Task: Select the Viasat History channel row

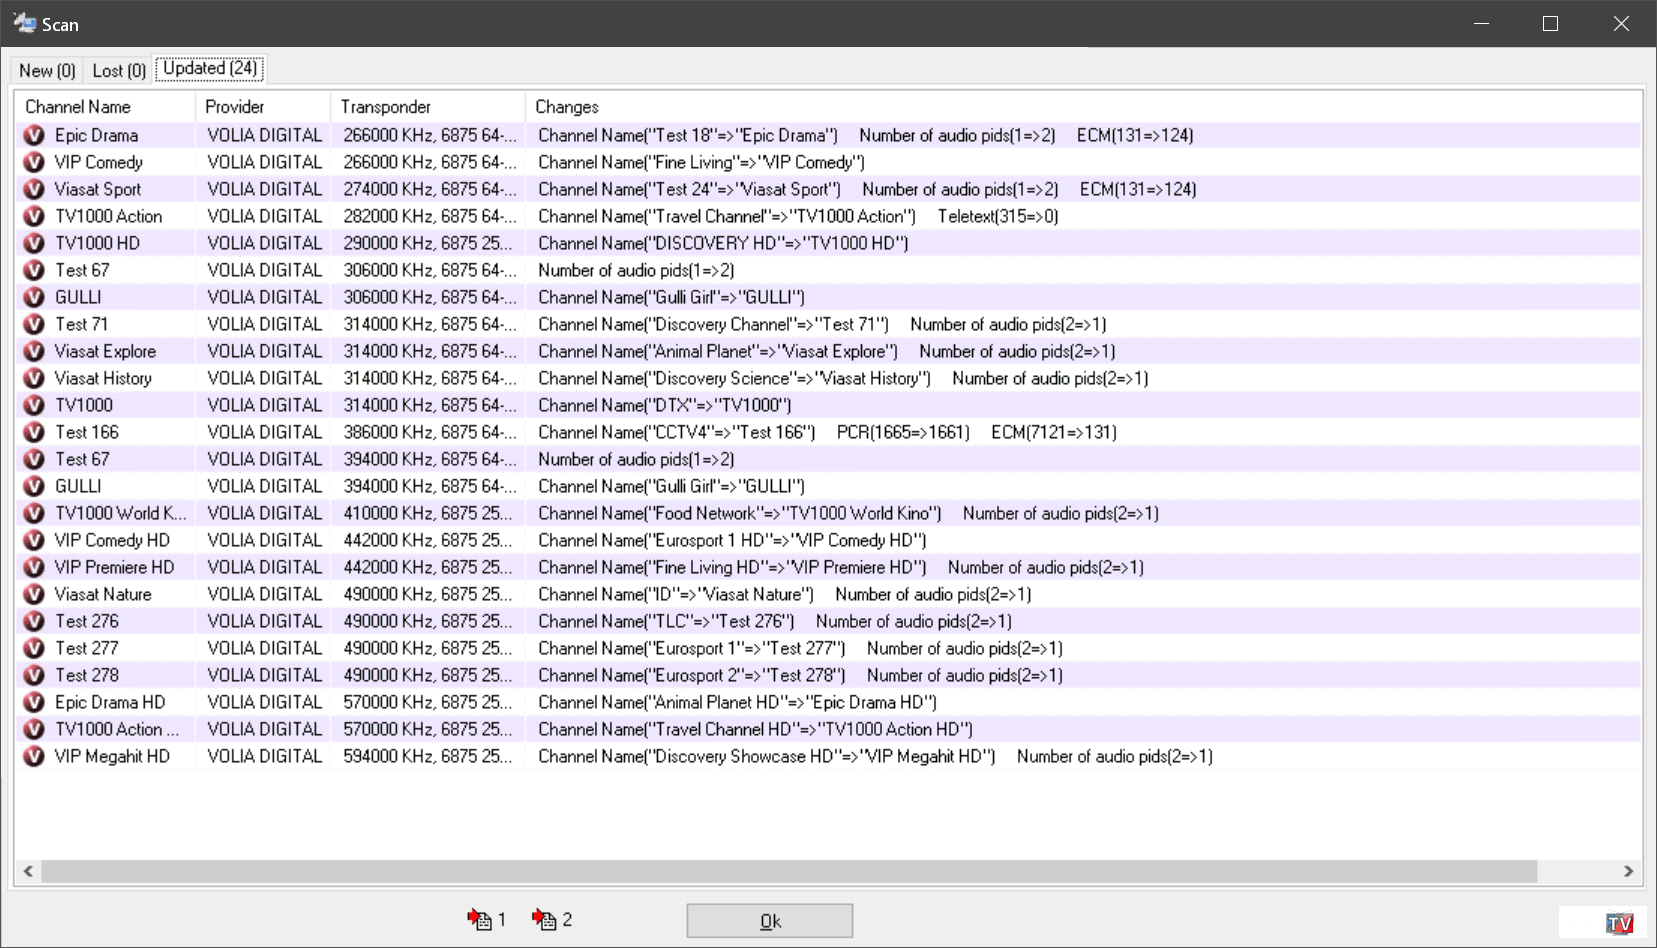Action: point(103,378)
